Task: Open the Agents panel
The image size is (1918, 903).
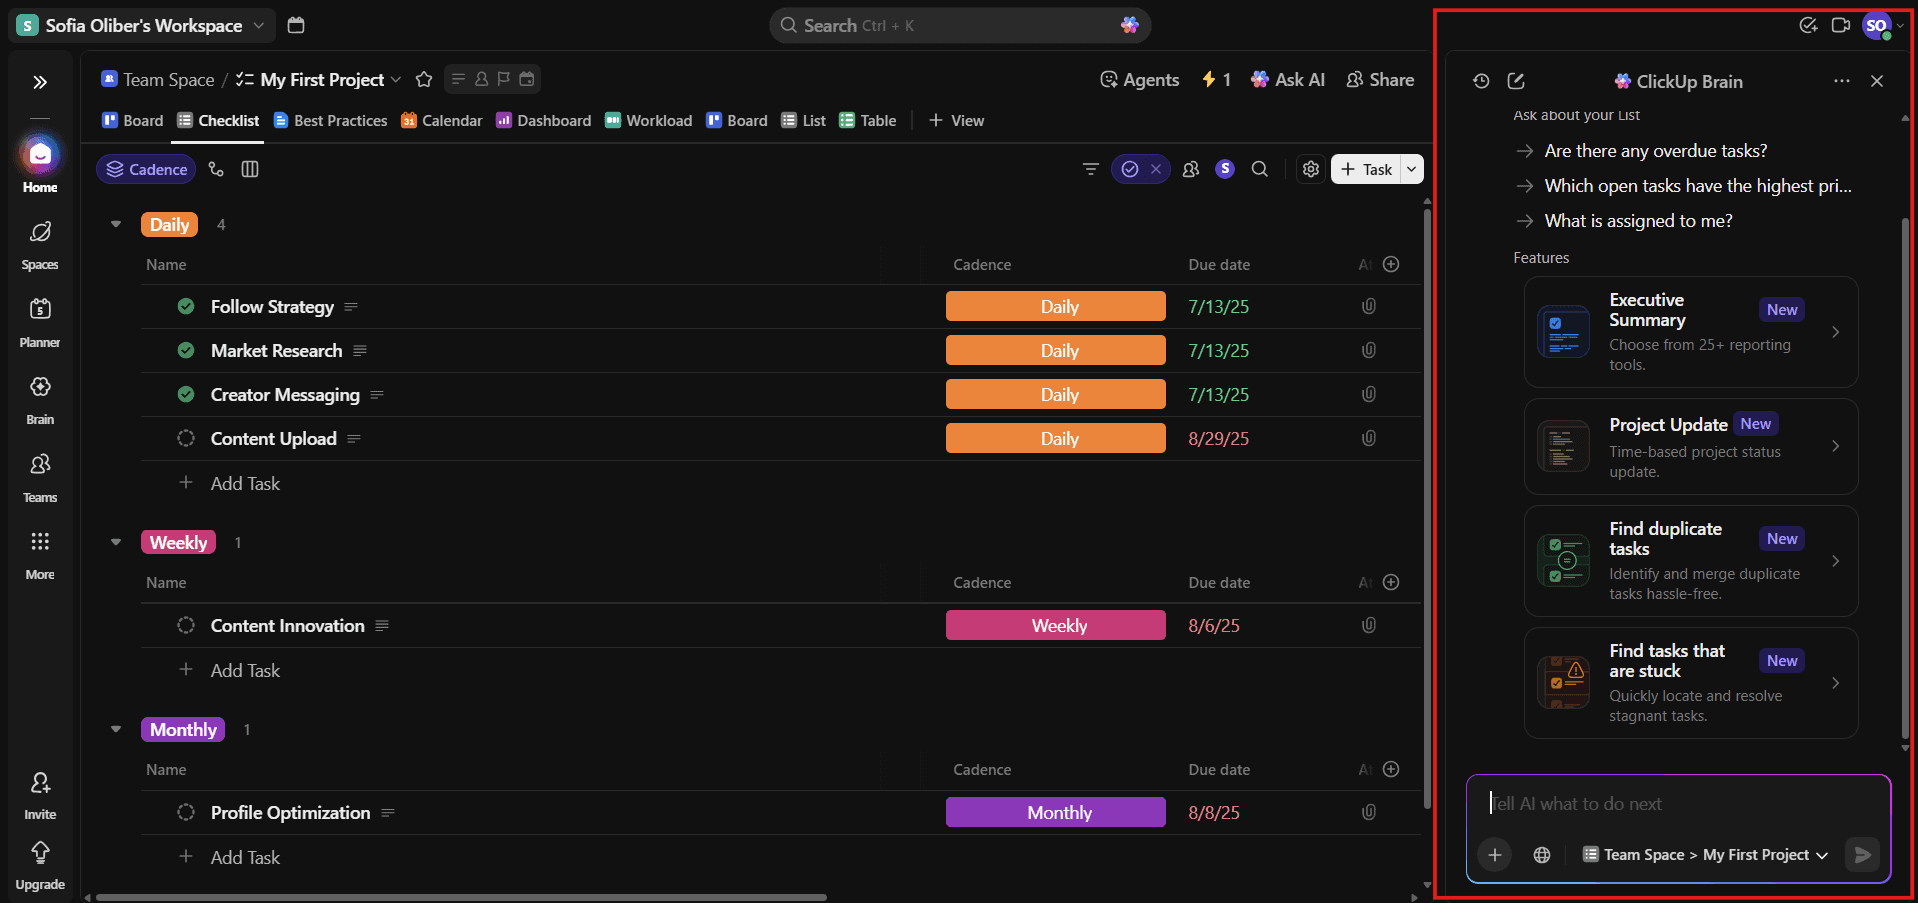Action: 1140,80
